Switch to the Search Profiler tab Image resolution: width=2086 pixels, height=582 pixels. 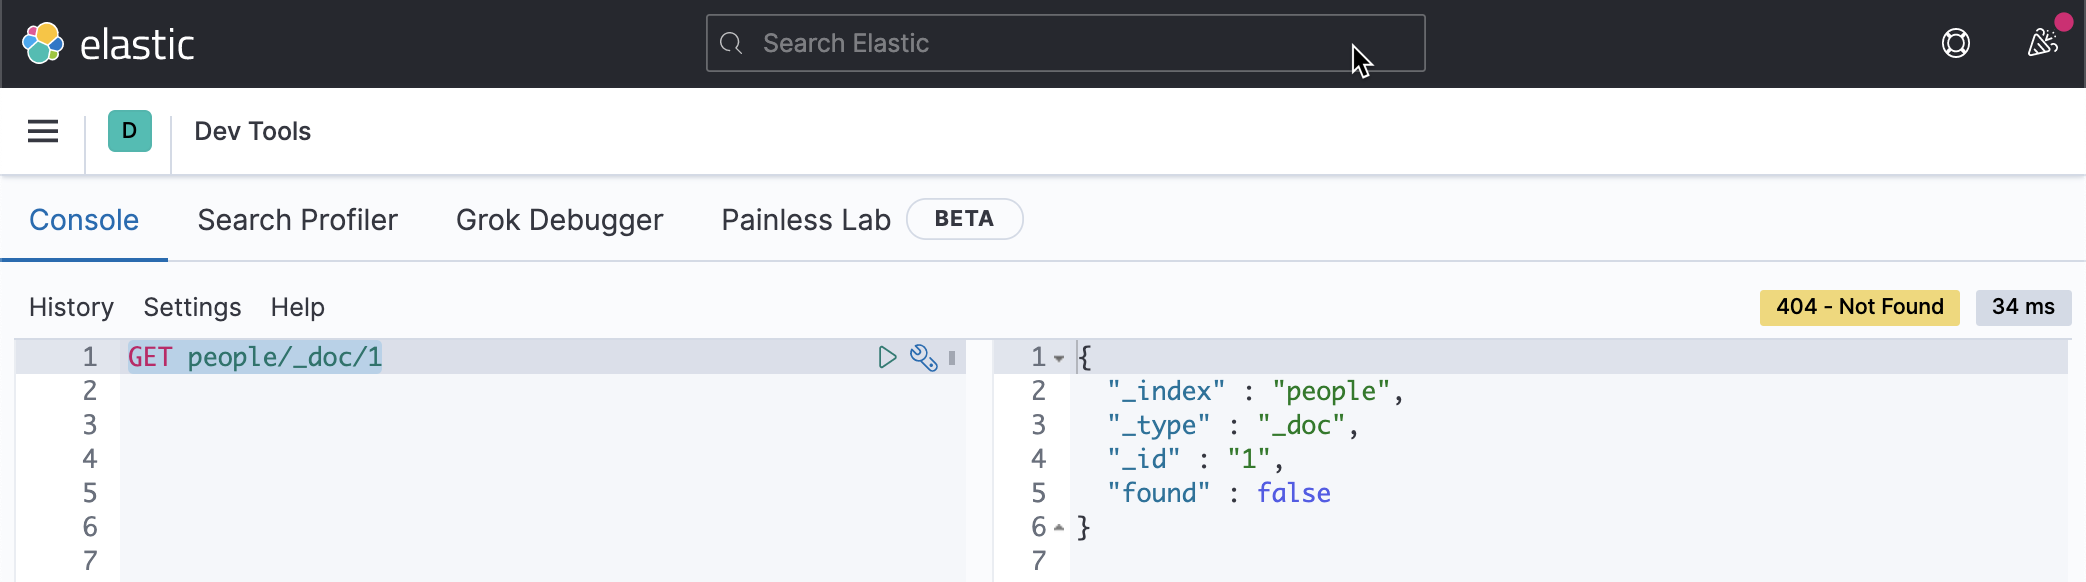(297, 220)
